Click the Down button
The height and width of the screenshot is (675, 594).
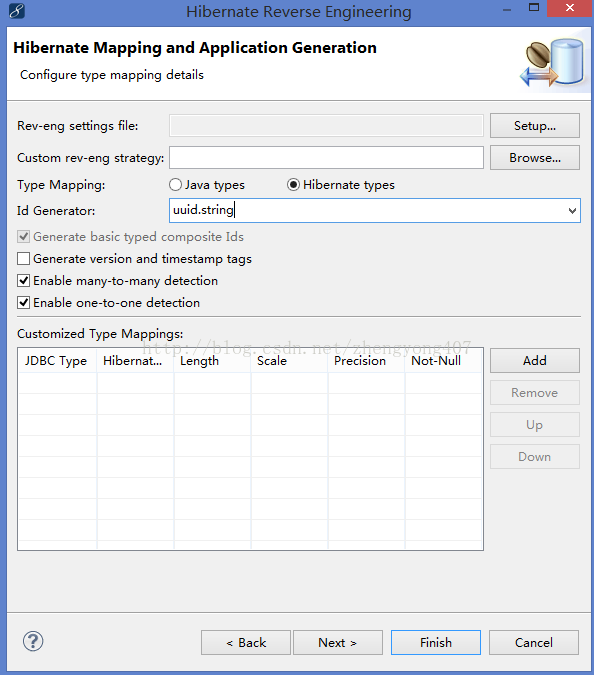point(535,456)
